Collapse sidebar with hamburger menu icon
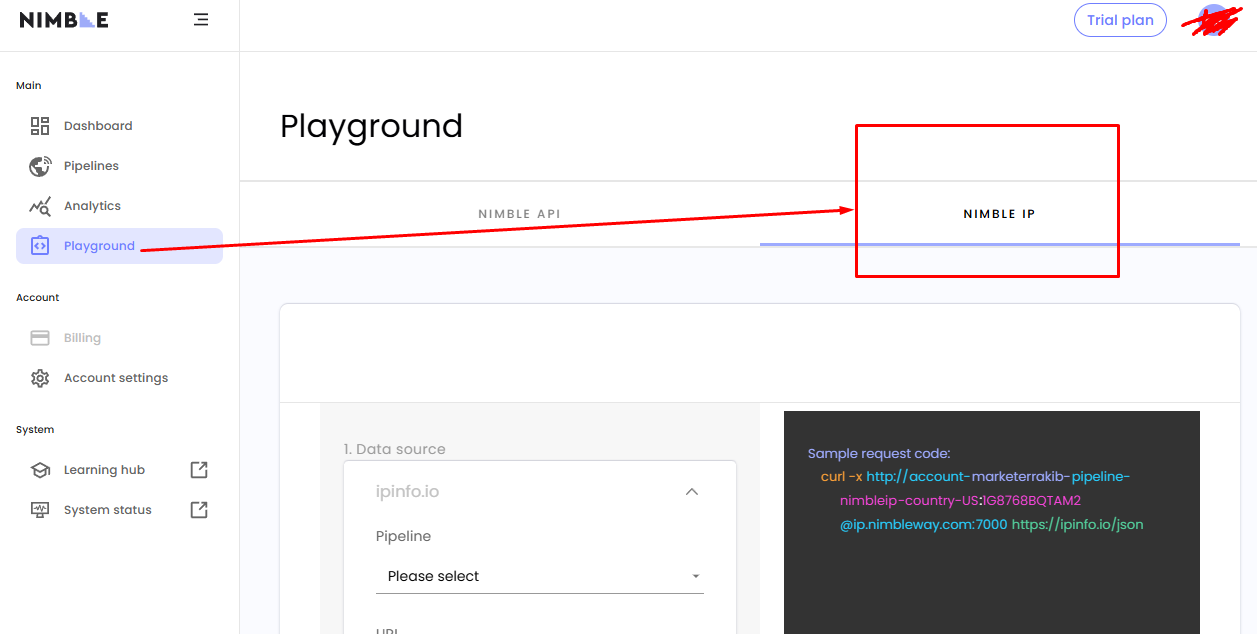Viewport: 1257px width, 634px height. point(201,19)
